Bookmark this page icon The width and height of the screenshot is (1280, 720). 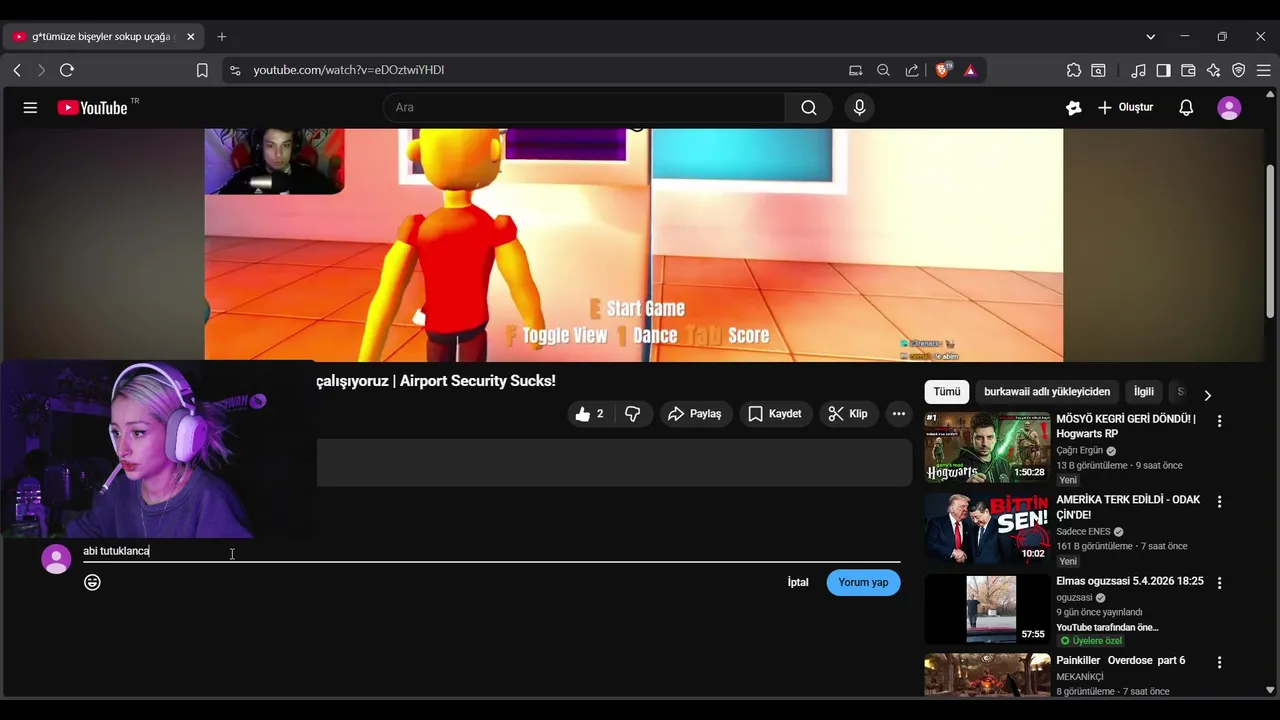pyautogui.click(x=202, y=70)
